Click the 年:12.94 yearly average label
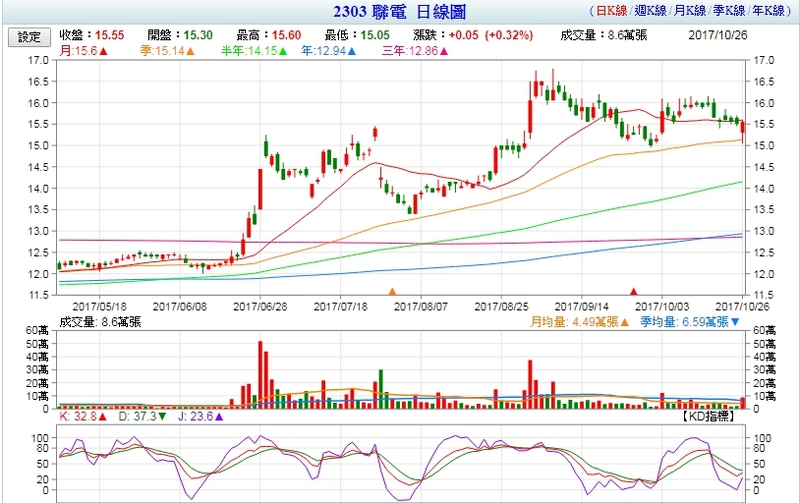The height and width of the screenshot is (503, 800). pyautogui.click(x=324, y=51)
